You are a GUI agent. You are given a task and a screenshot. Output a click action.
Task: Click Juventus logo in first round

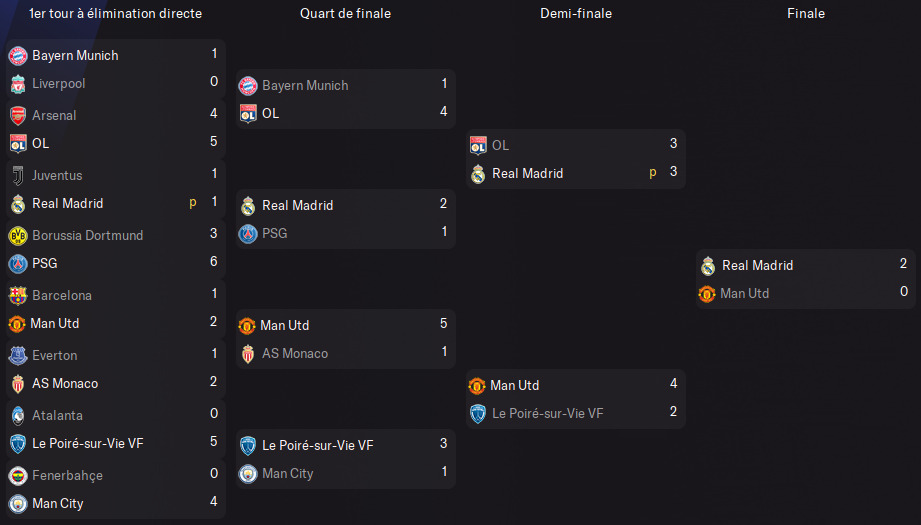click(x=18, y=176)
